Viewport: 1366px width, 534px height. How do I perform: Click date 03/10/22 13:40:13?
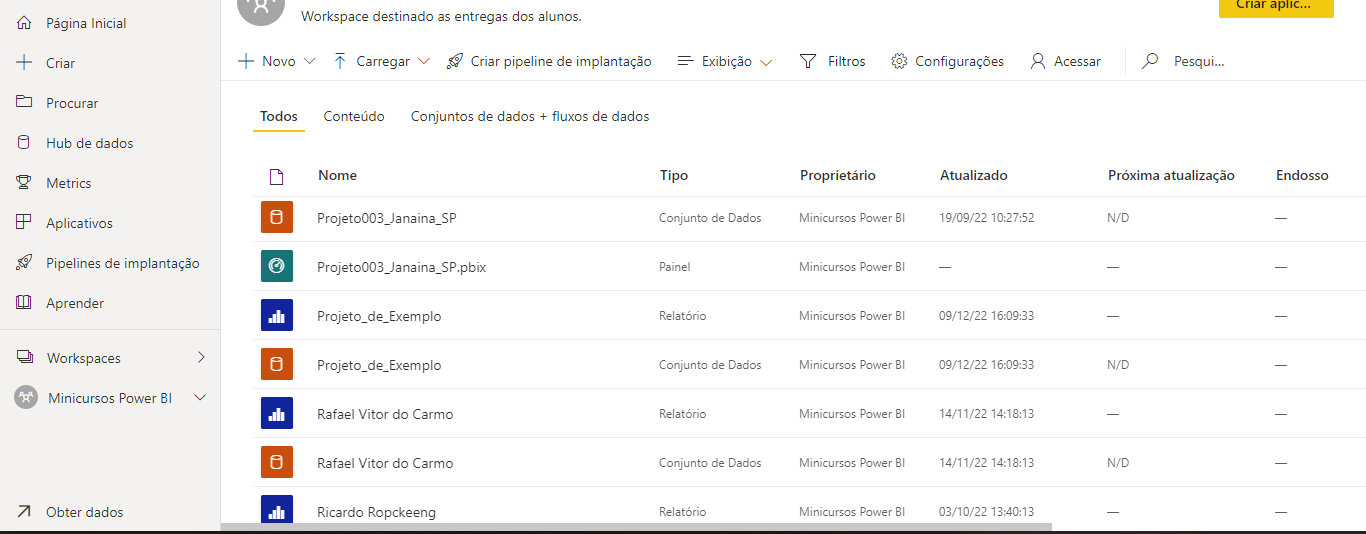coord(987,512)
